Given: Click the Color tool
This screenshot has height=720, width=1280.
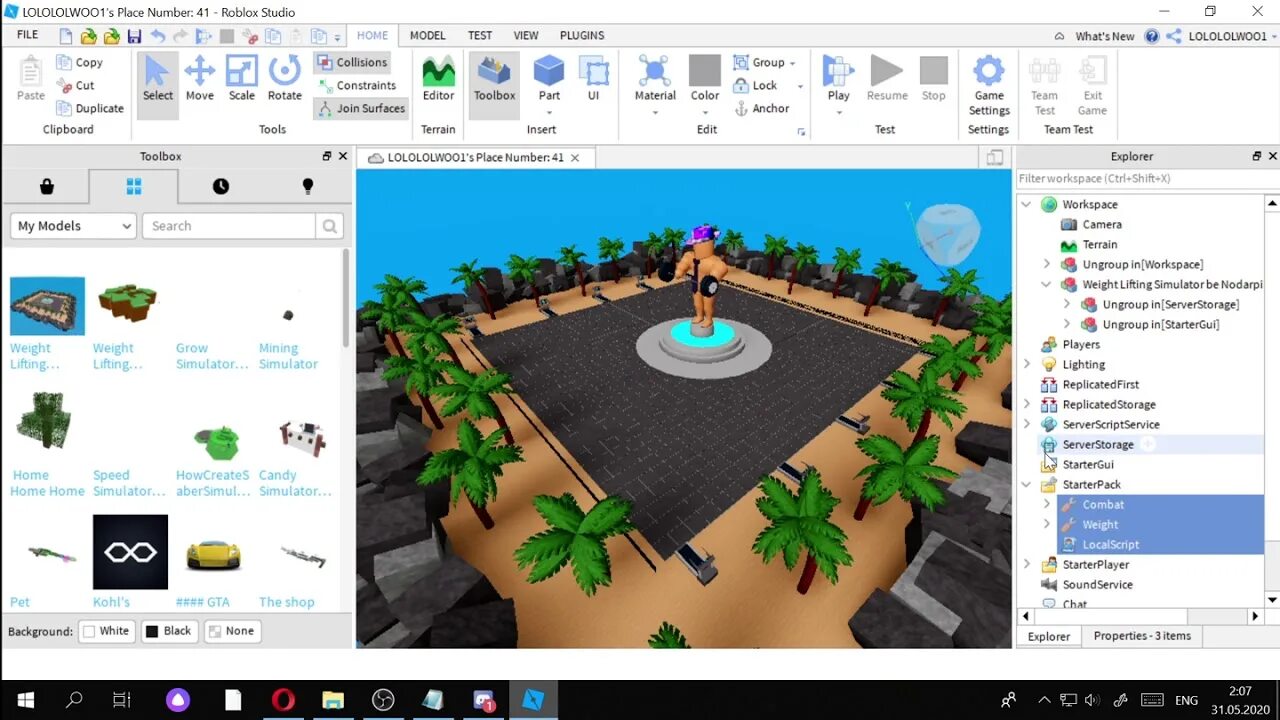Looking at the screenshot, I should [x=704, y=78].
